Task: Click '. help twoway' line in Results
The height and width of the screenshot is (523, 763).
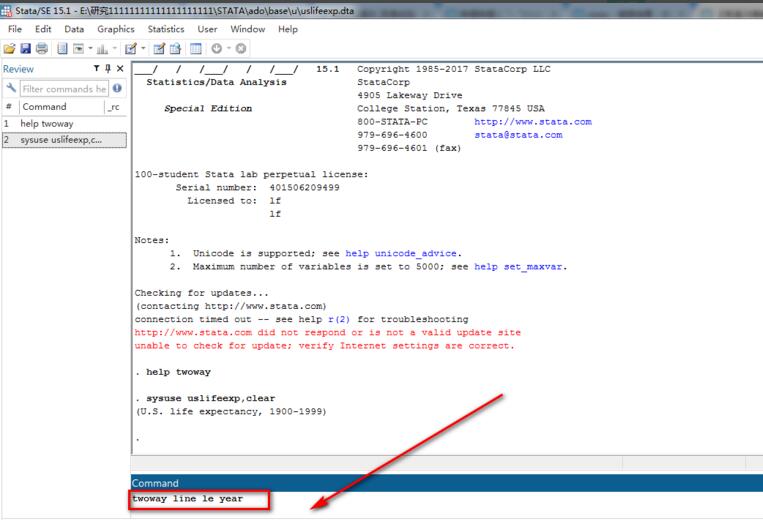Action: click(173, 372)
